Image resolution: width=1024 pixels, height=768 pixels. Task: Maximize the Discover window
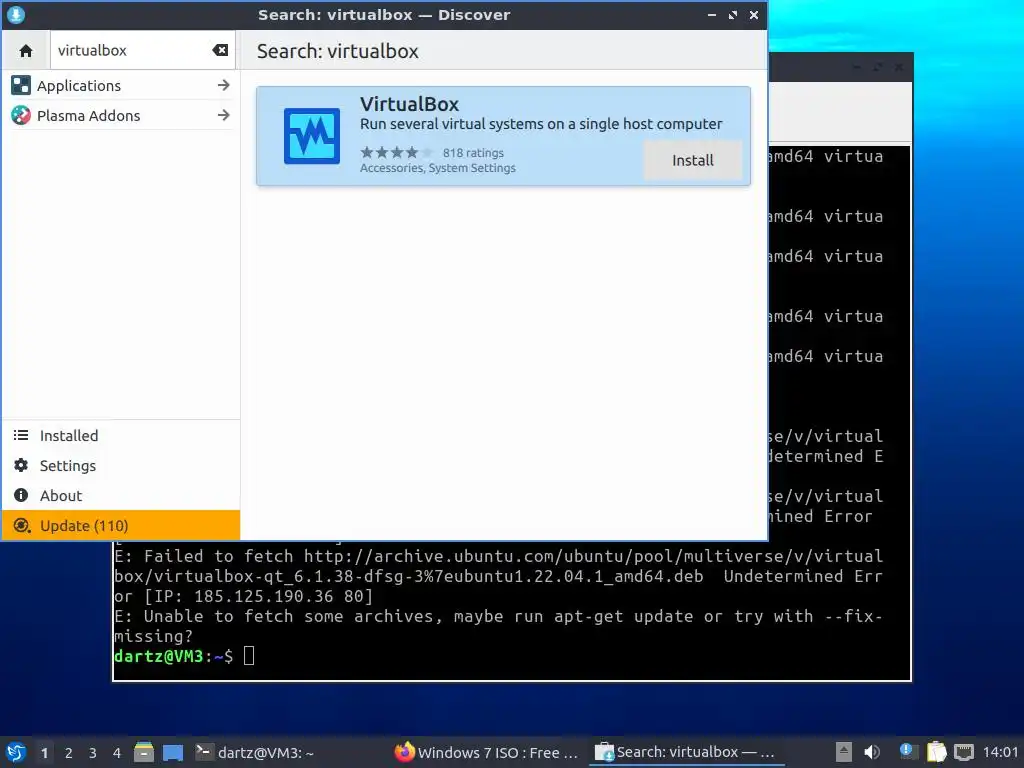click(733, 15)
